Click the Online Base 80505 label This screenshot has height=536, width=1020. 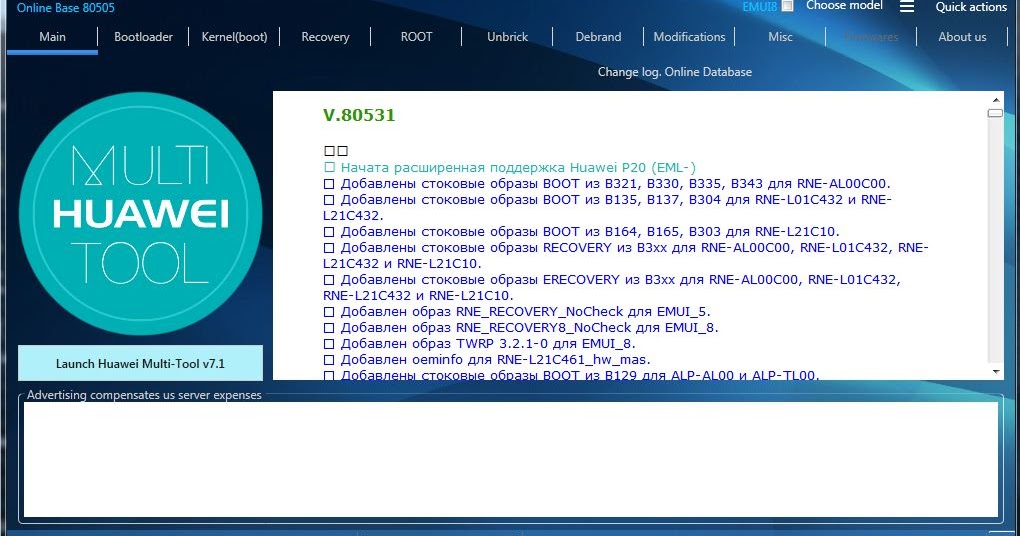(x=66, y=8)
